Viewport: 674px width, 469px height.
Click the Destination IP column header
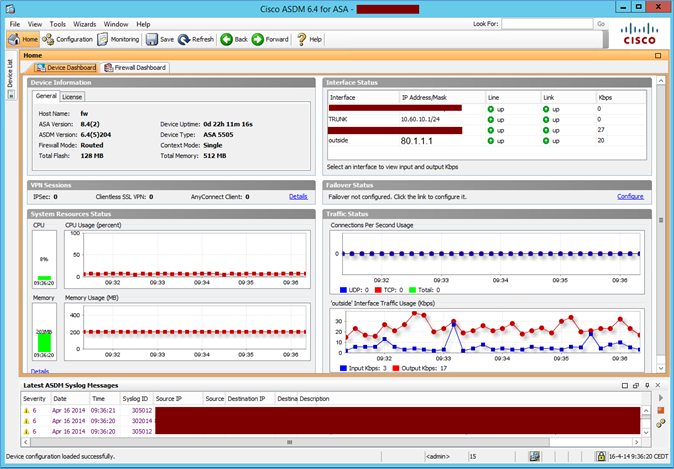point(250,398)
